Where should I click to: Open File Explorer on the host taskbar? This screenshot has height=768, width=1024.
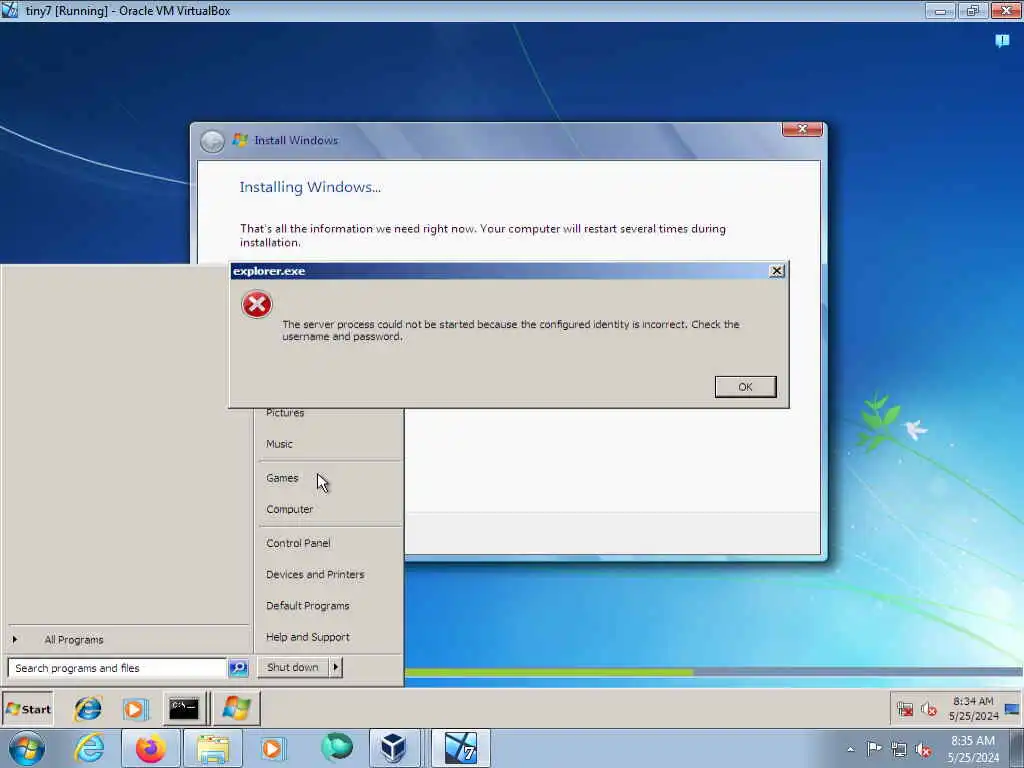(x=213, y=748)
